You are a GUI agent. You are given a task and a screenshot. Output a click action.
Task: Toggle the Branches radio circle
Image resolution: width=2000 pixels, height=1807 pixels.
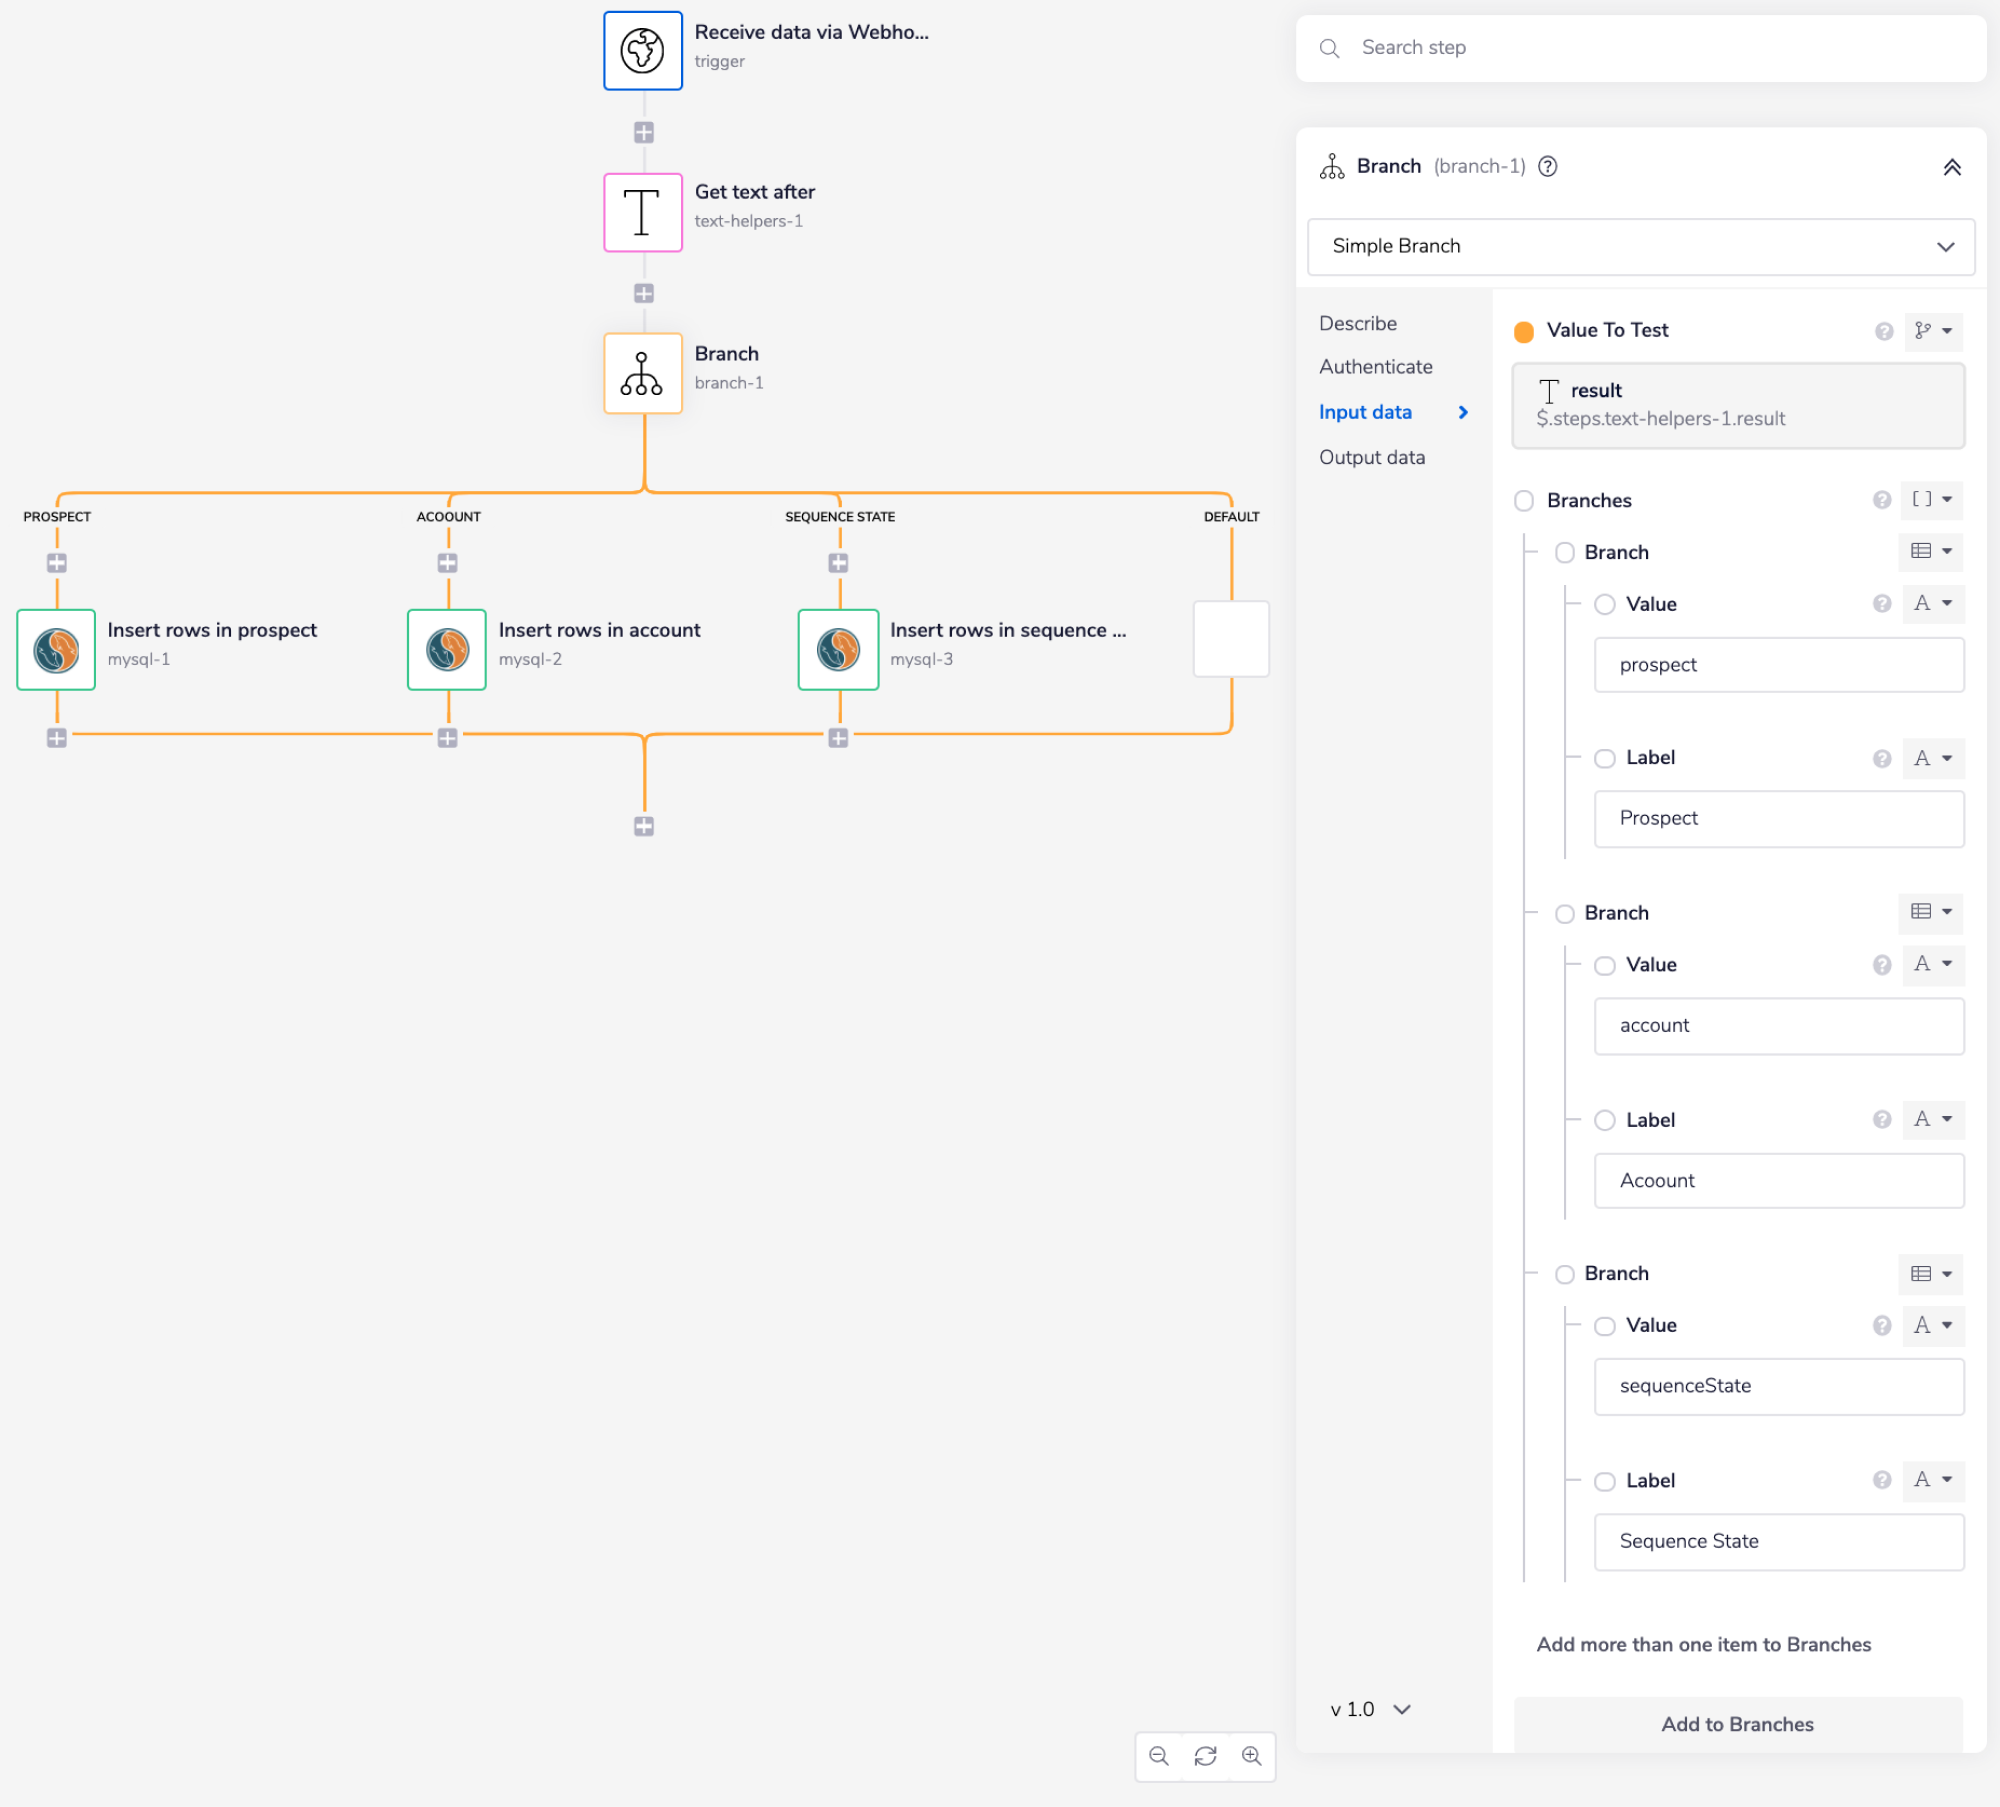point(1523,500)
